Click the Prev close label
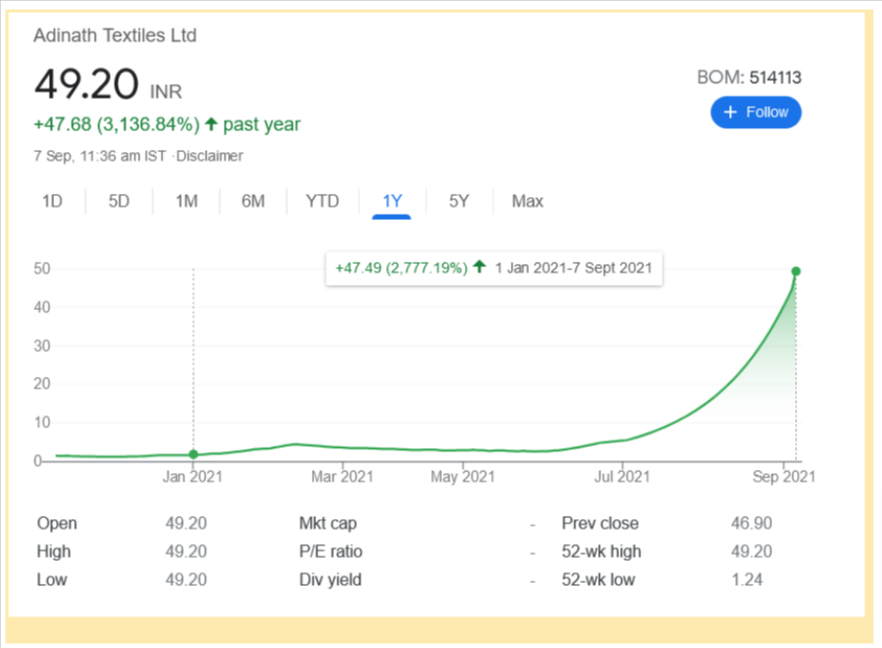882x648 pixels. 600,523
